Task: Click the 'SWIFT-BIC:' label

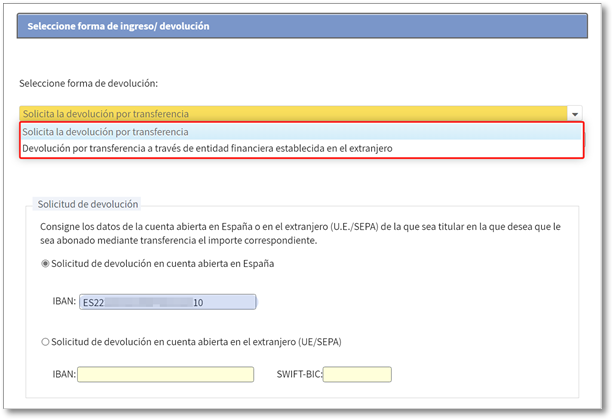Action: [x=299, y=374]
